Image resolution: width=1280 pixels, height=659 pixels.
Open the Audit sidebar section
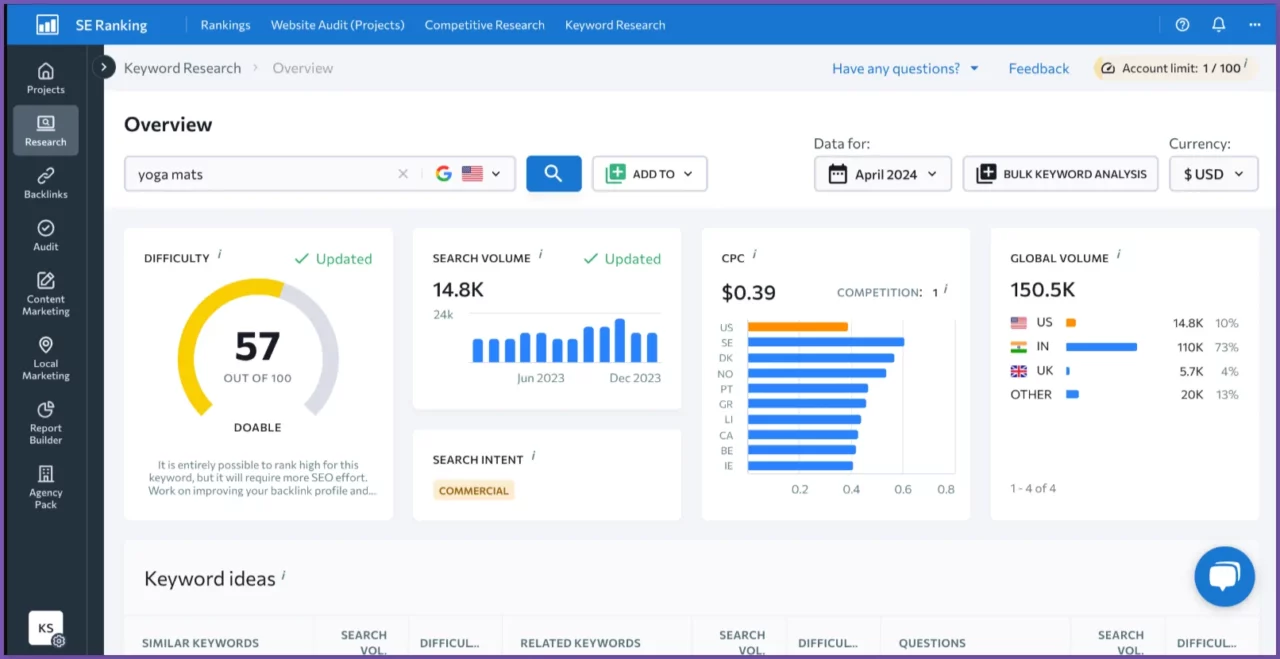pos(45,235)
